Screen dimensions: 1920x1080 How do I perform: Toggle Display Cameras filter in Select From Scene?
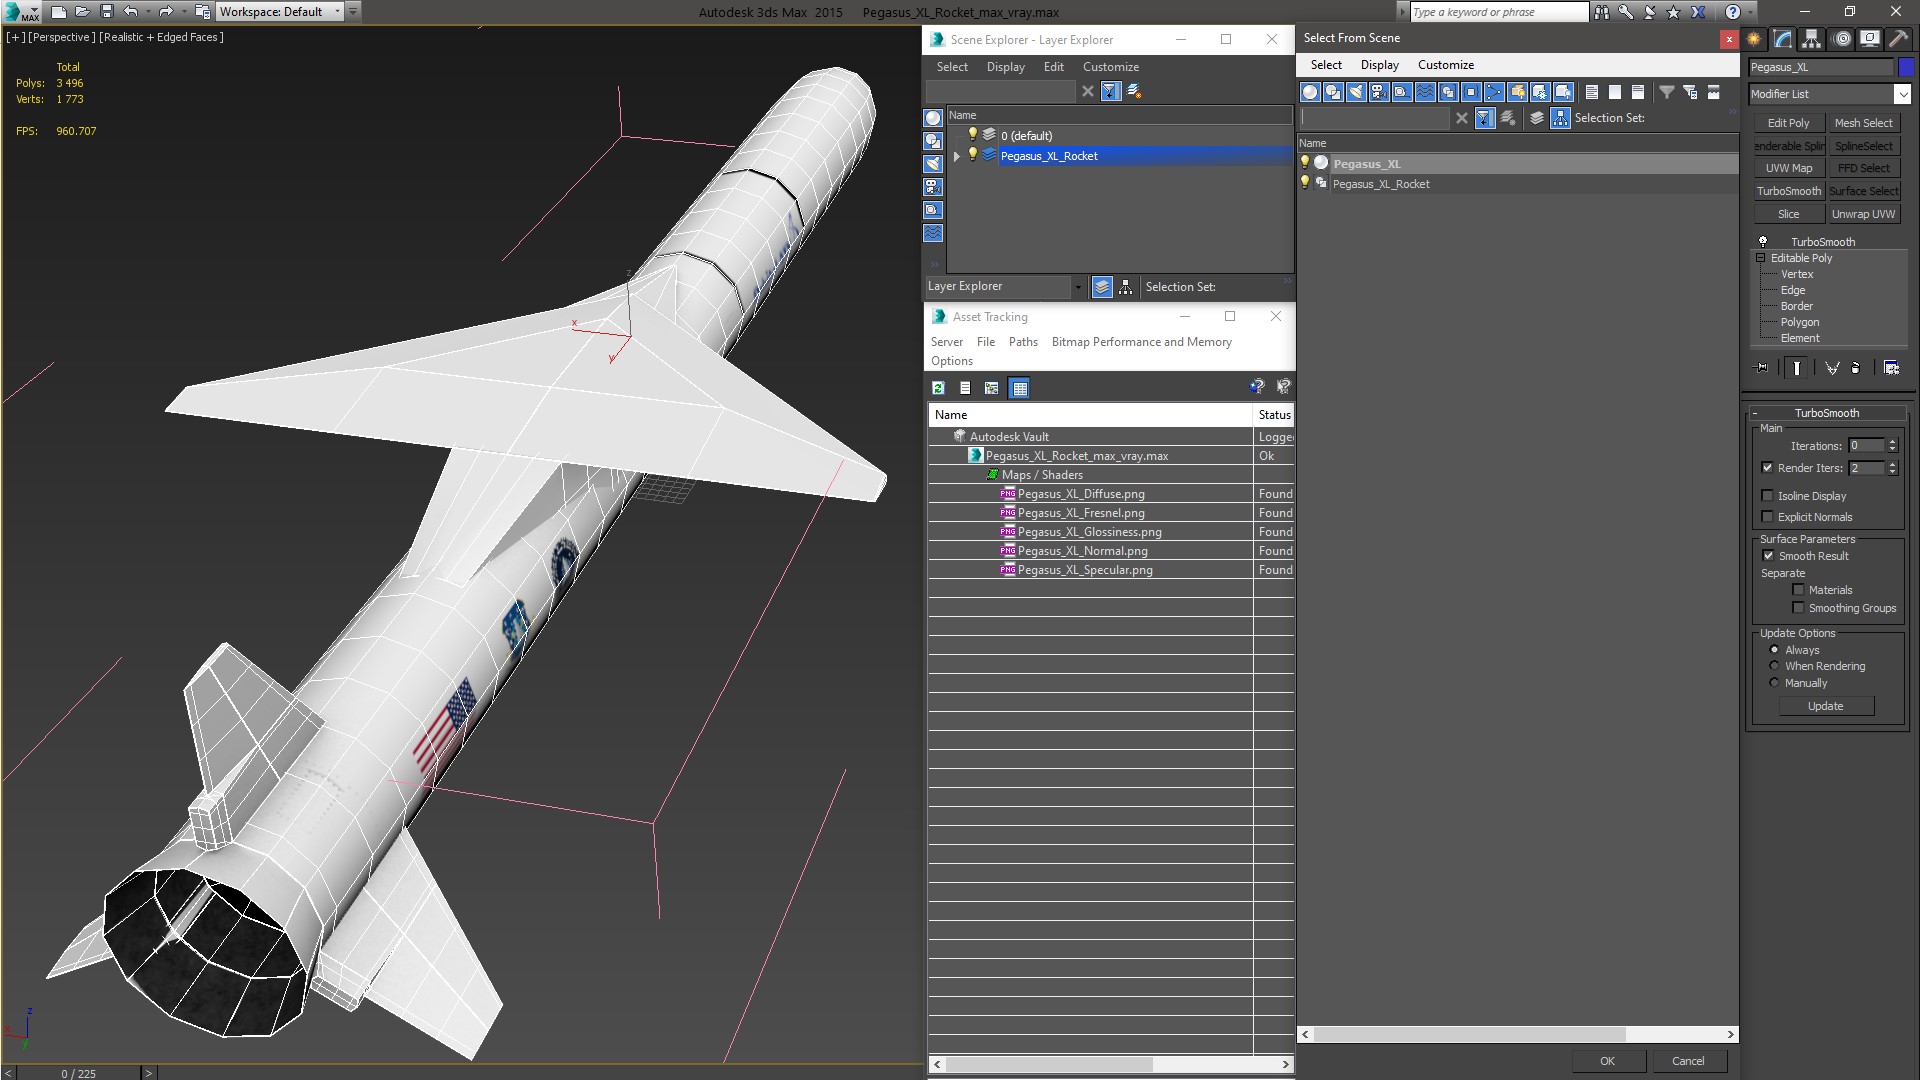point(1379,92)
